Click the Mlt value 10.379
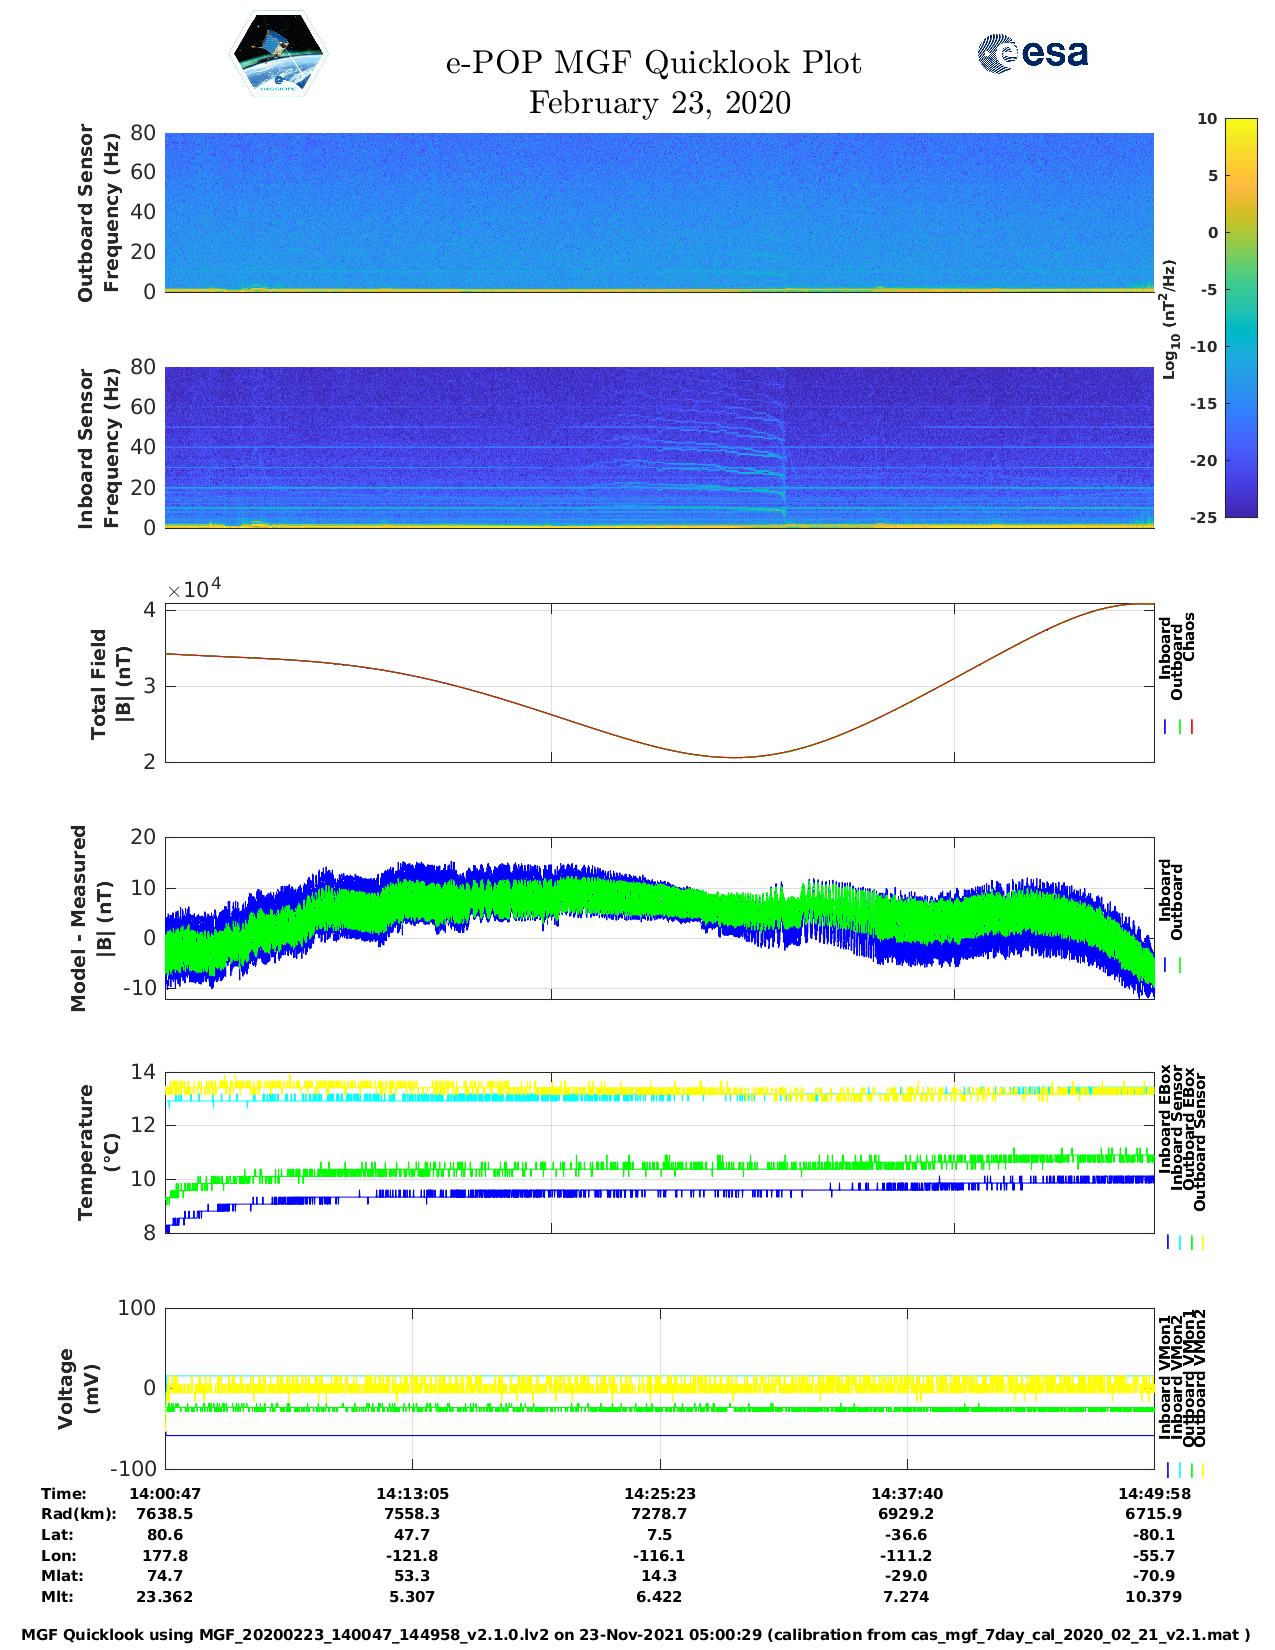 [1153, 1597]
